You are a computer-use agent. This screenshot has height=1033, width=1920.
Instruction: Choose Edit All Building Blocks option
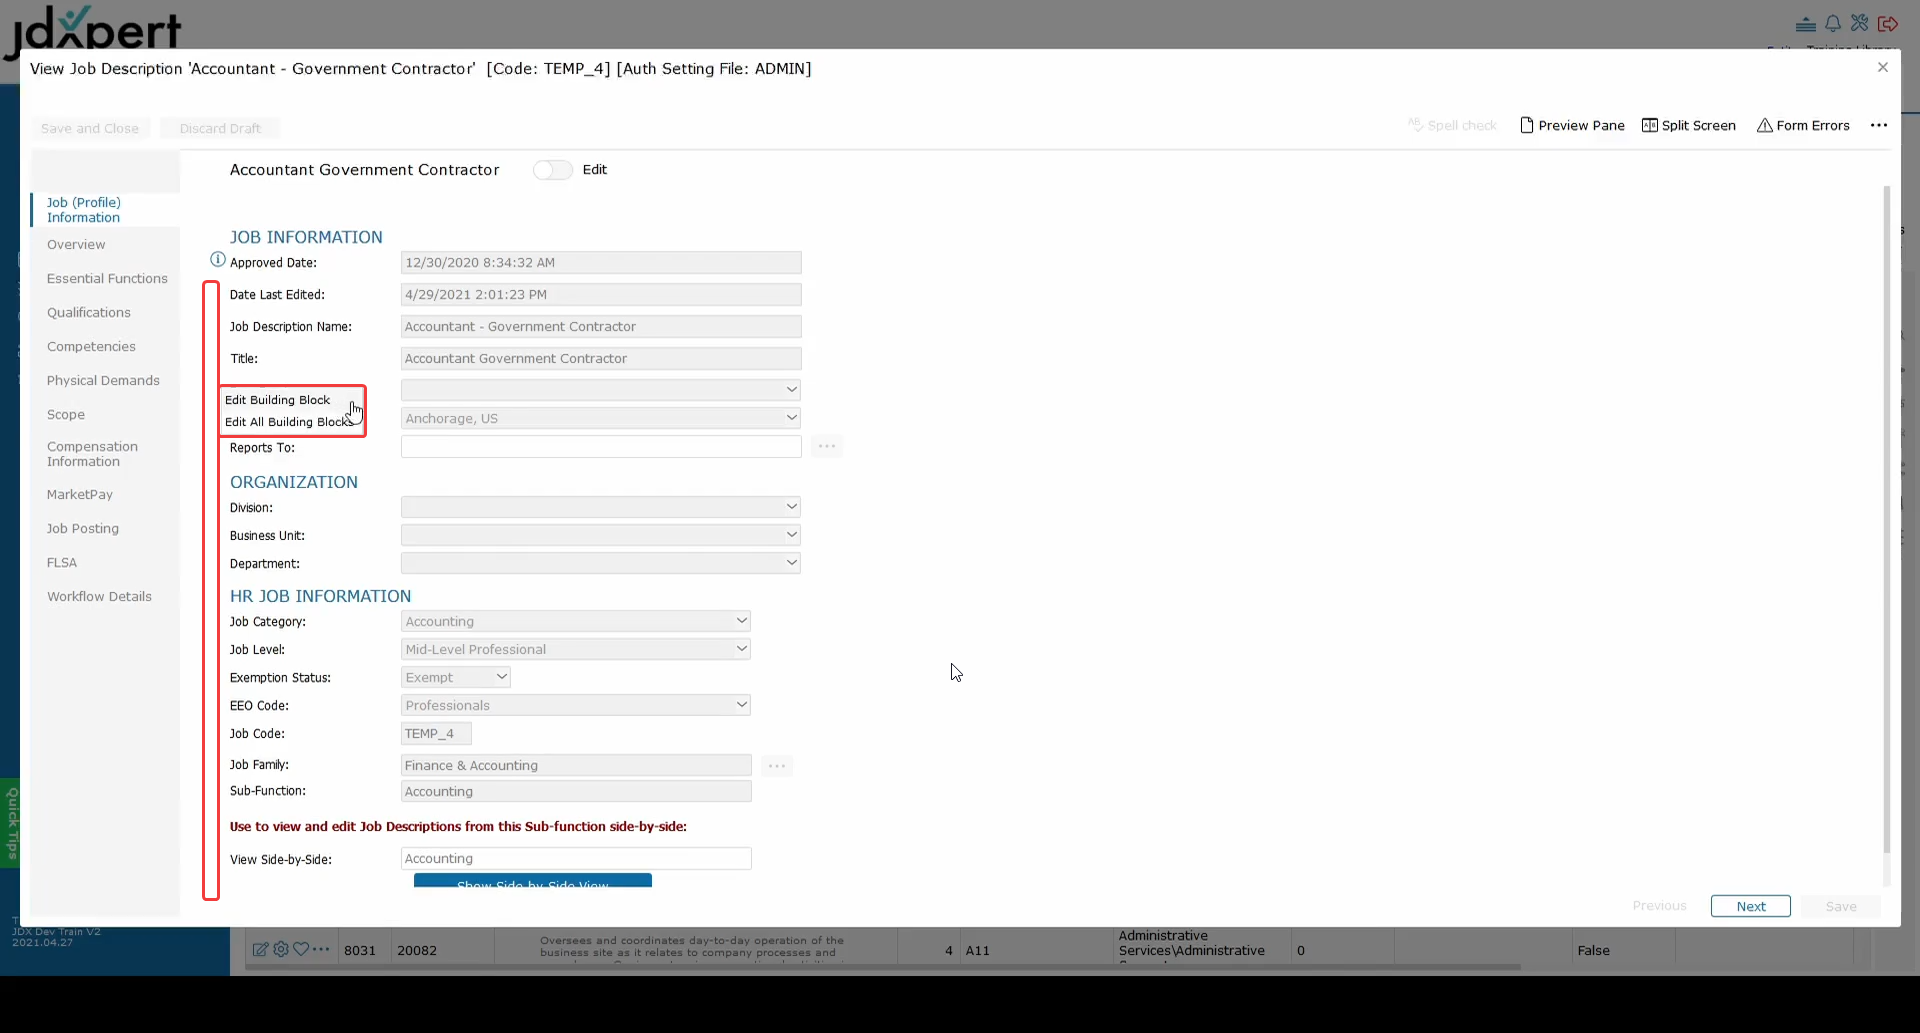coord(286,422)
